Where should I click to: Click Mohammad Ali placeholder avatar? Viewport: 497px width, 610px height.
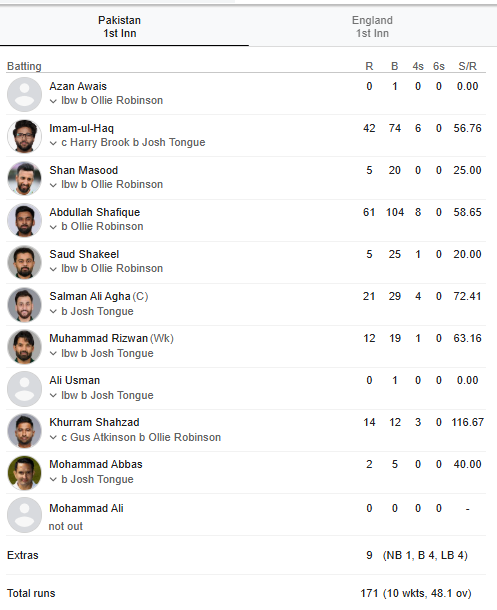click(24, 515)
